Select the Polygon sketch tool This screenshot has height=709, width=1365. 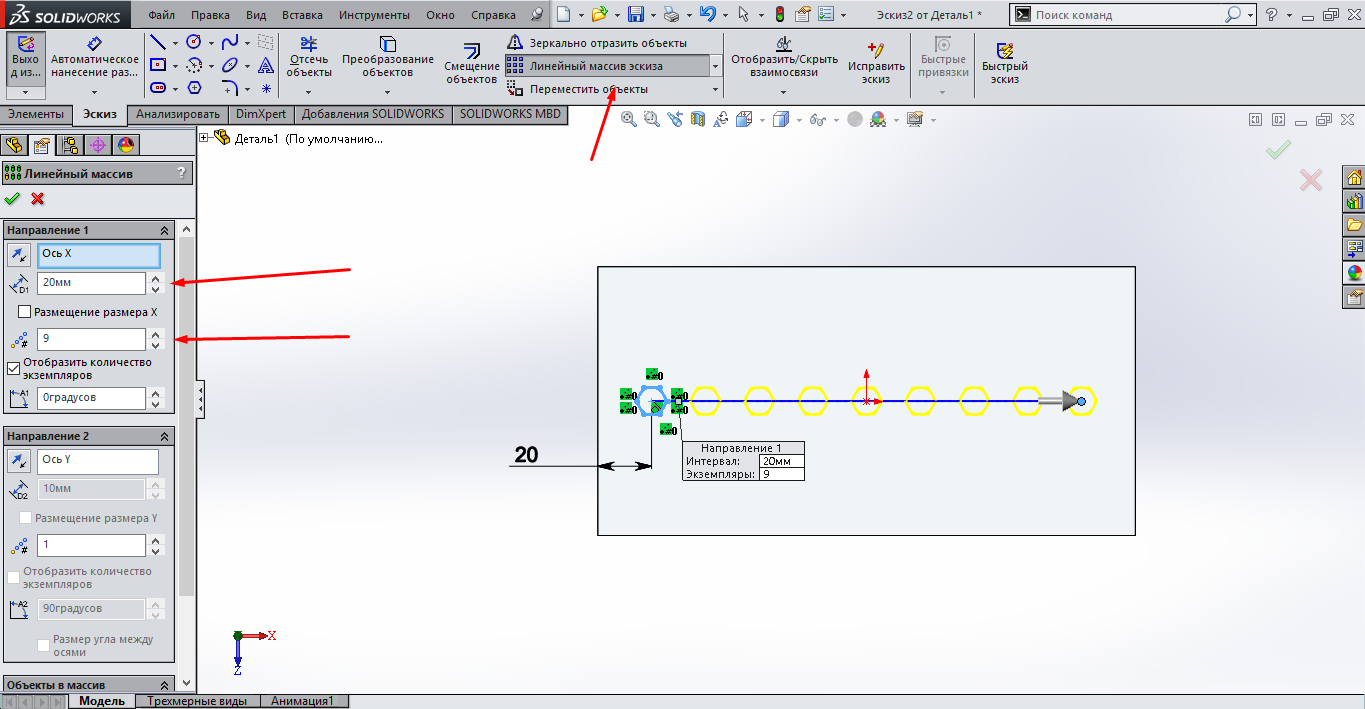tap(194, 88)
